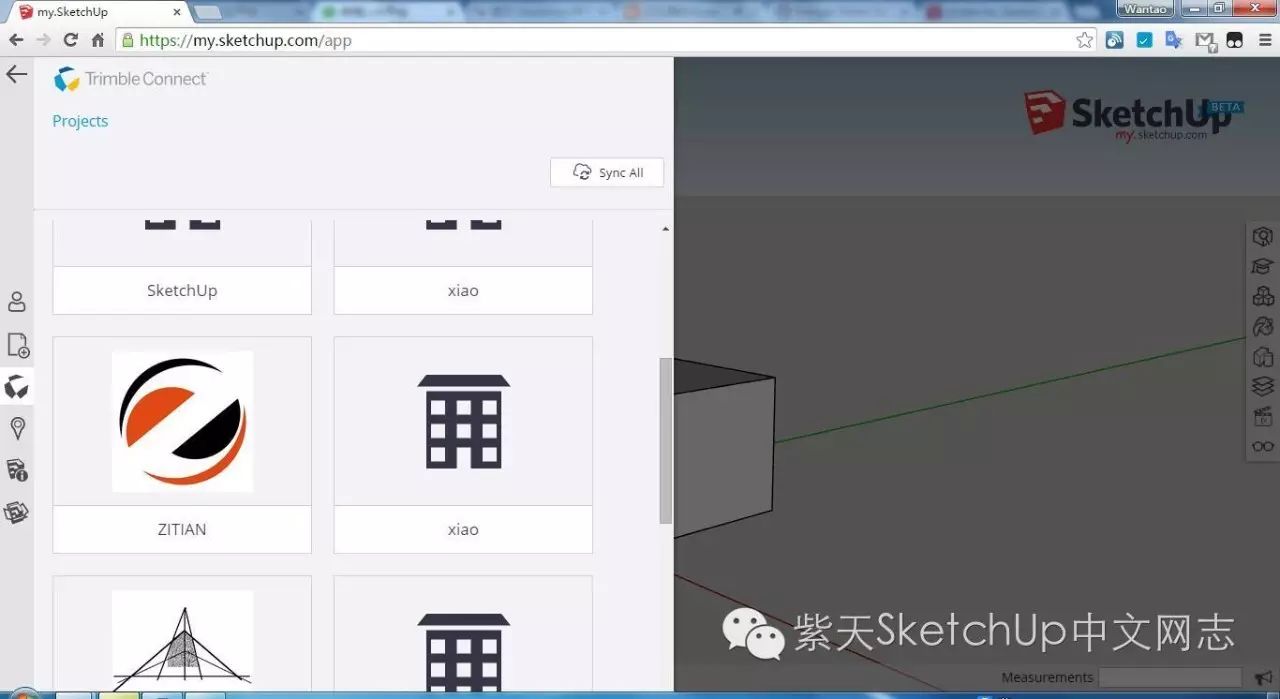Click the browser address bar URL
Screen dimensions: 1280x699
[245, 41]
